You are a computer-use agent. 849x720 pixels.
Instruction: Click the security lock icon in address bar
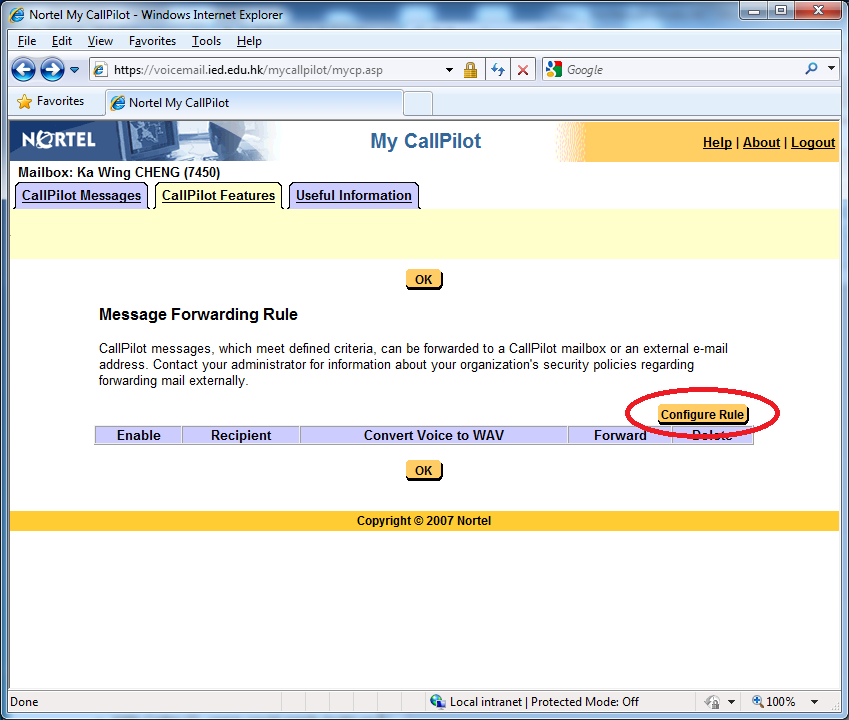[x=470, y=70]
